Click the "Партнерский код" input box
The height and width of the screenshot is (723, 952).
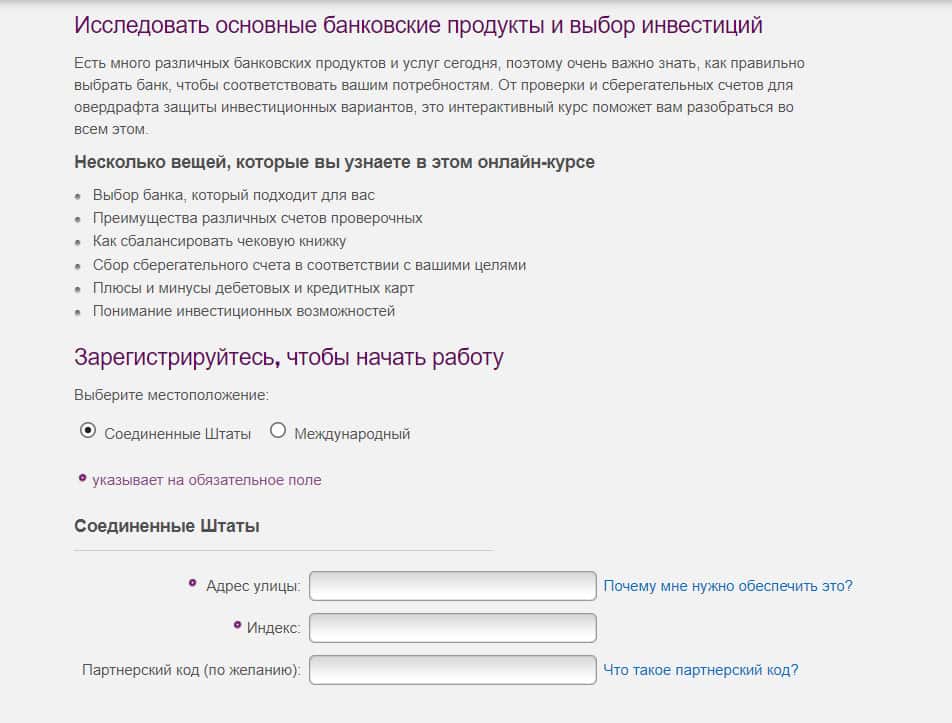tap(452, 670)
